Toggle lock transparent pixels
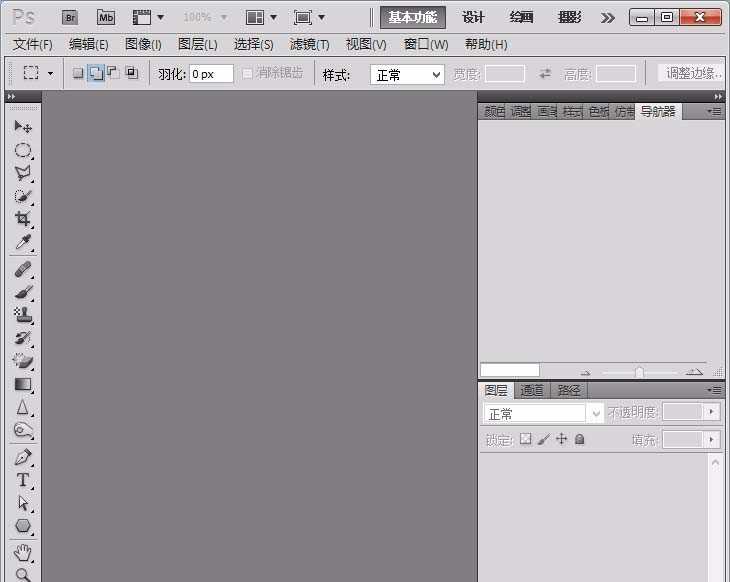Image resolution: width=730 pixels, height=582 pixels. pyautogui.click(x=526, y=439)
